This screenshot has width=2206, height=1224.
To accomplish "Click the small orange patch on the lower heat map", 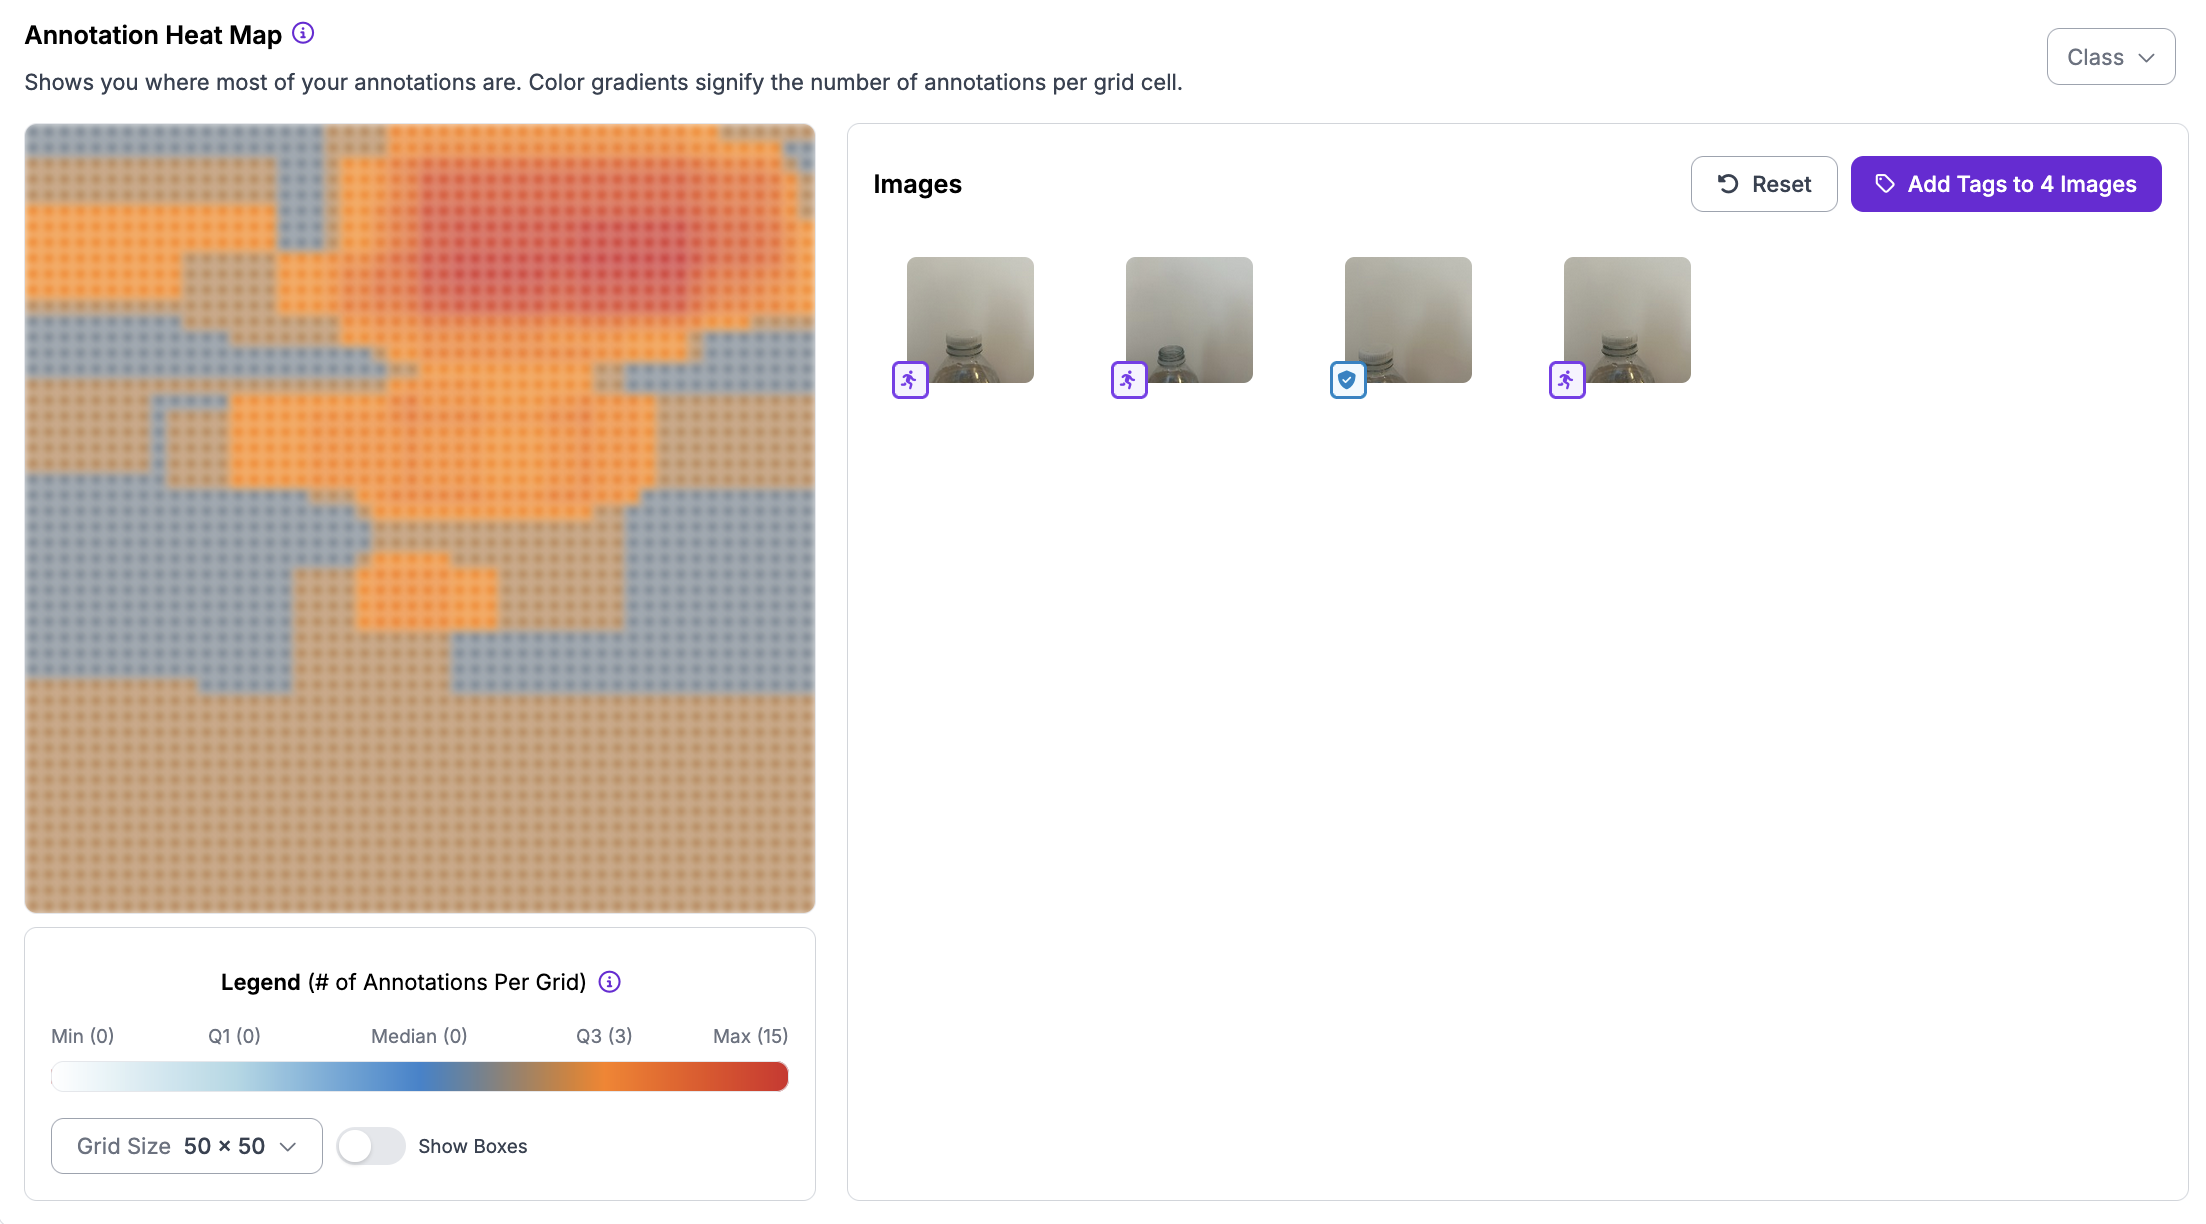I will tap(425, 593).
